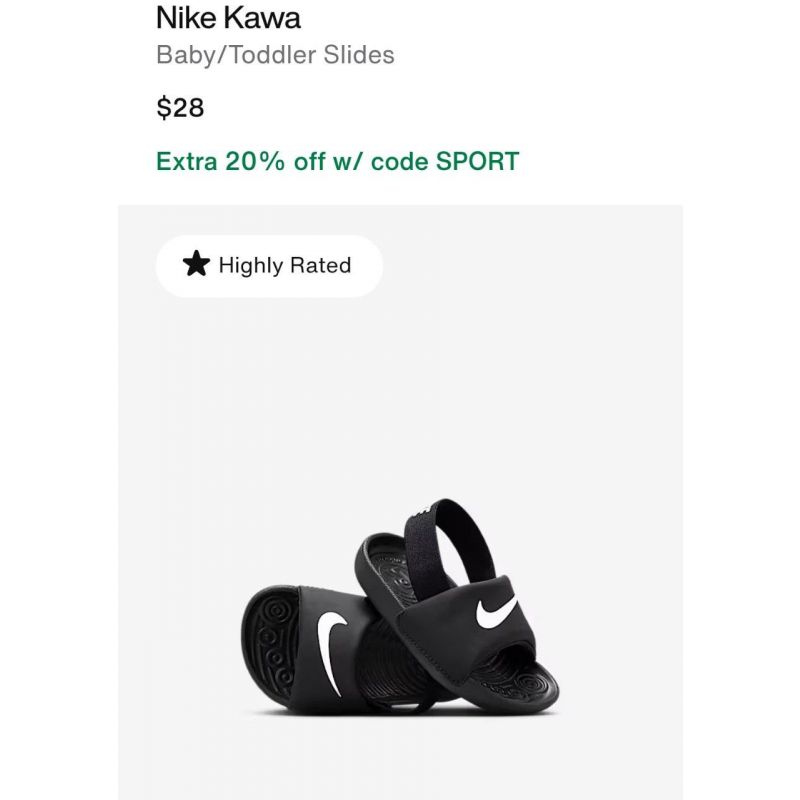Click the $28 price
800x800 pixels.
180,108
